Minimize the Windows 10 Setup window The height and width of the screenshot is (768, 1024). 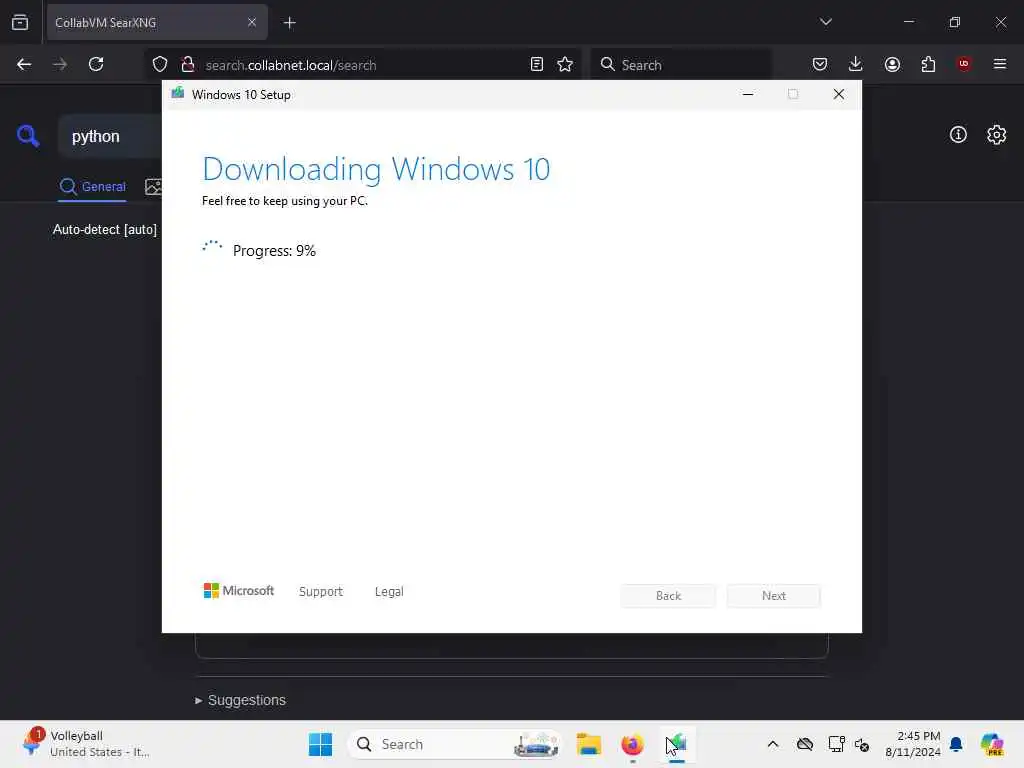click(748, 95)
